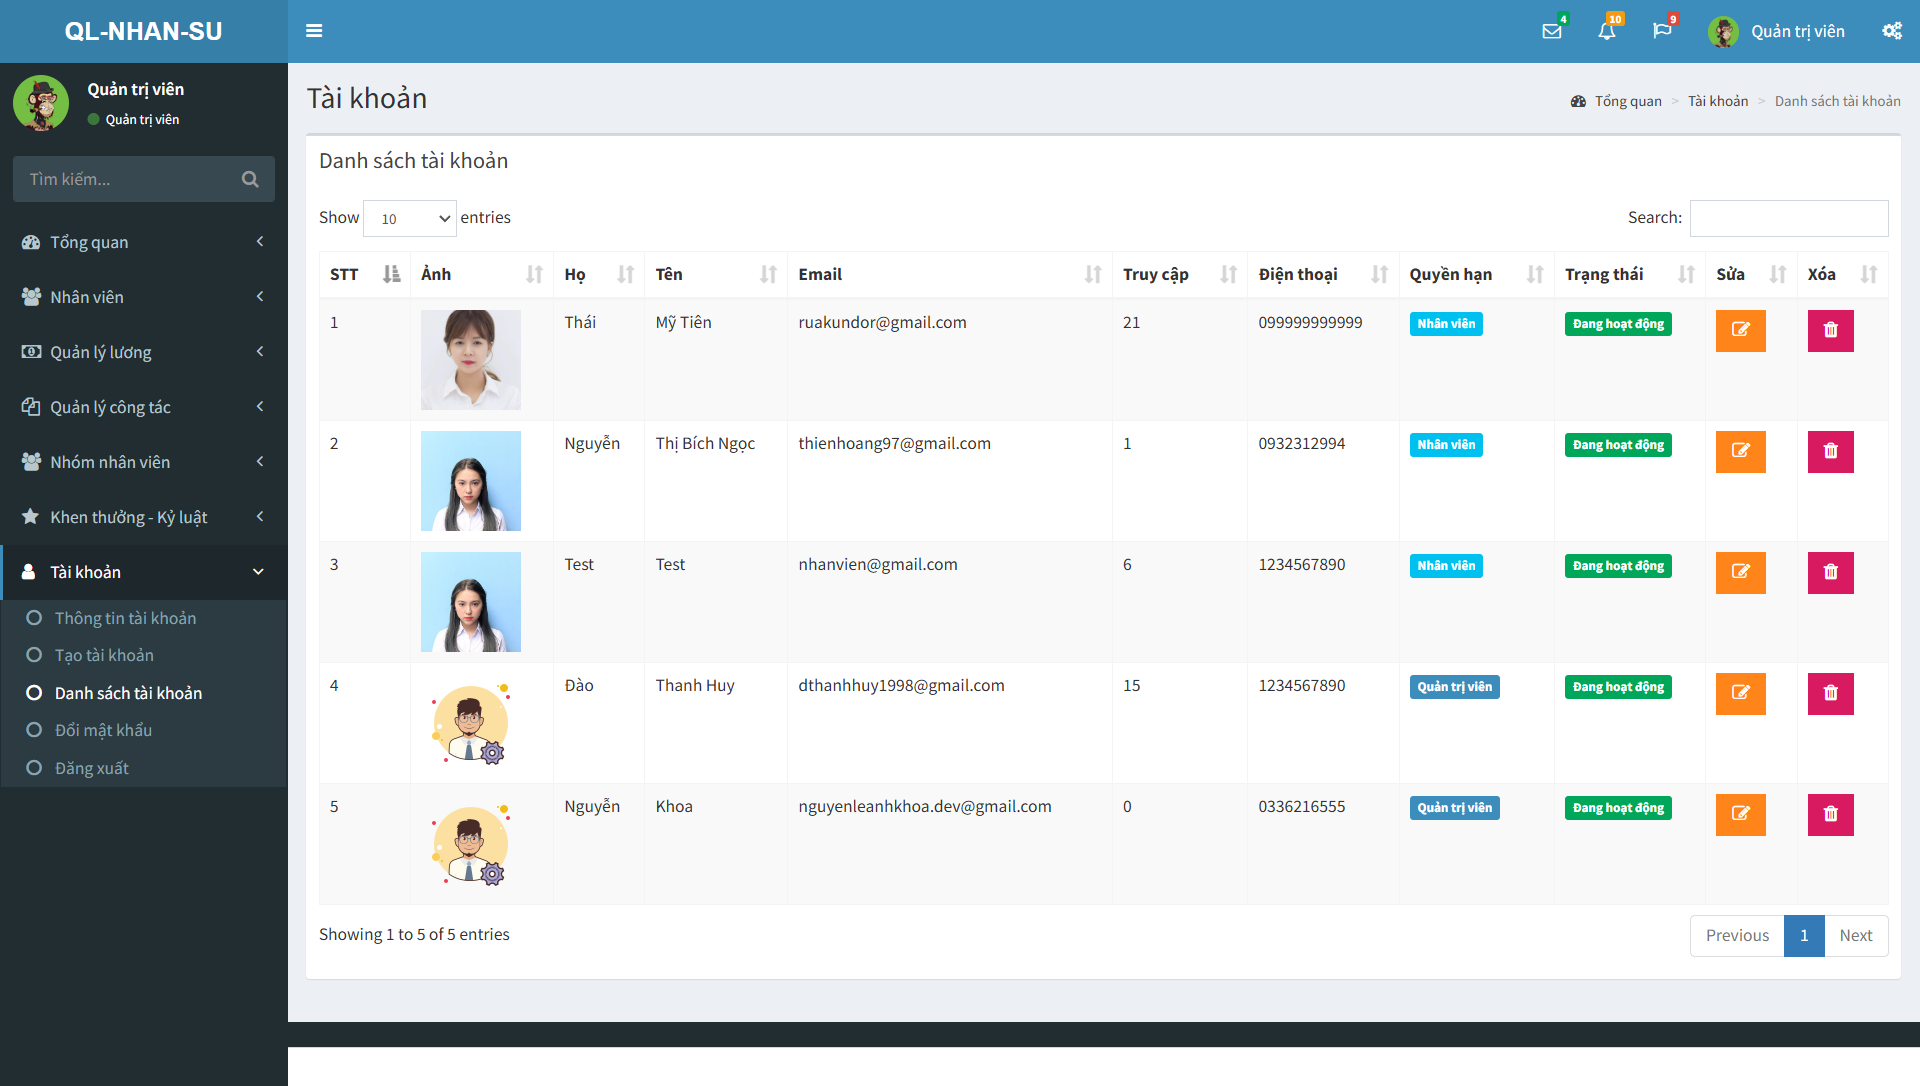Click the delete icon for Nguyễn Thị Bích Ngọc
The width and height of the screenshot is (1920, 1086).
click(x=1830, y=451)
